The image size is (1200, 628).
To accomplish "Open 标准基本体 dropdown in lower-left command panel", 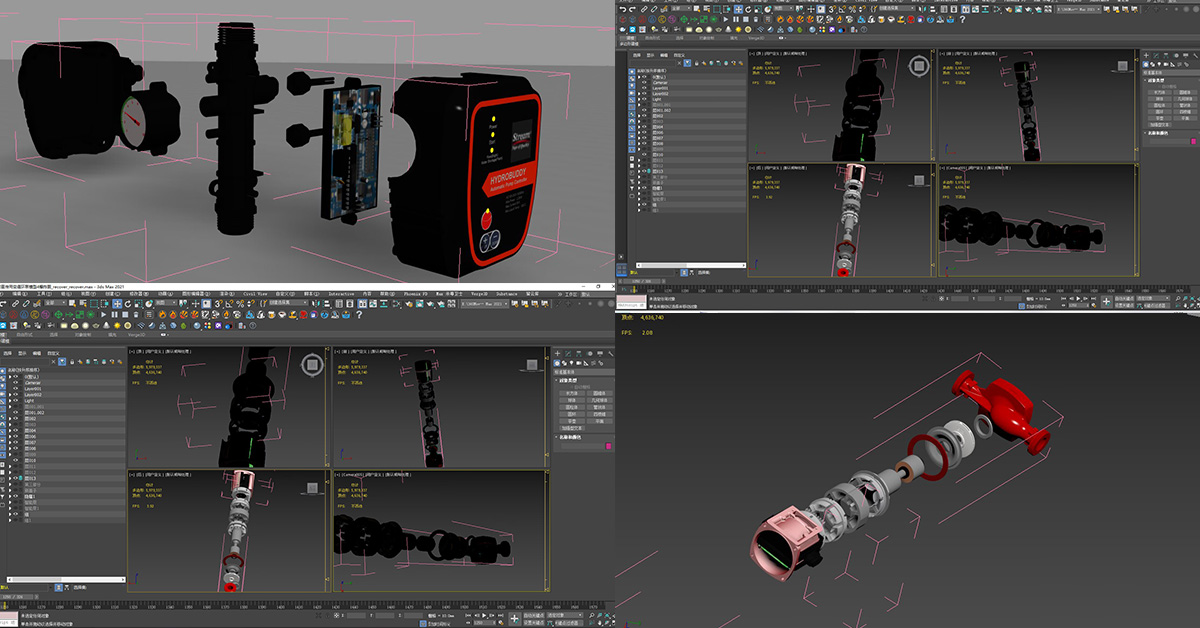I will (584, 372).
